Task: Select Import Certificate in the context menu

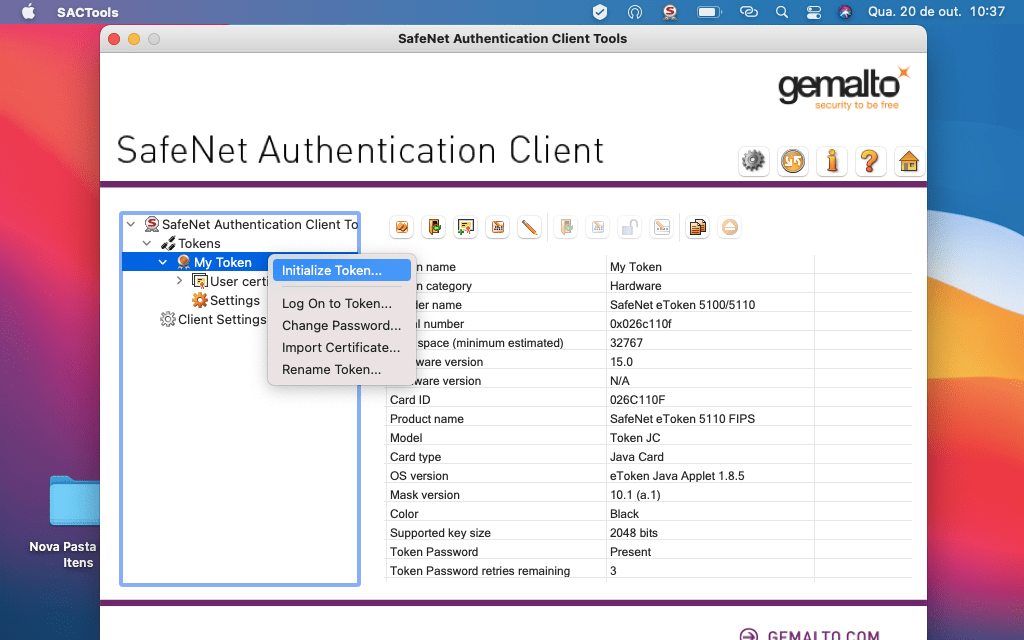Action: (x=342, y=348)
